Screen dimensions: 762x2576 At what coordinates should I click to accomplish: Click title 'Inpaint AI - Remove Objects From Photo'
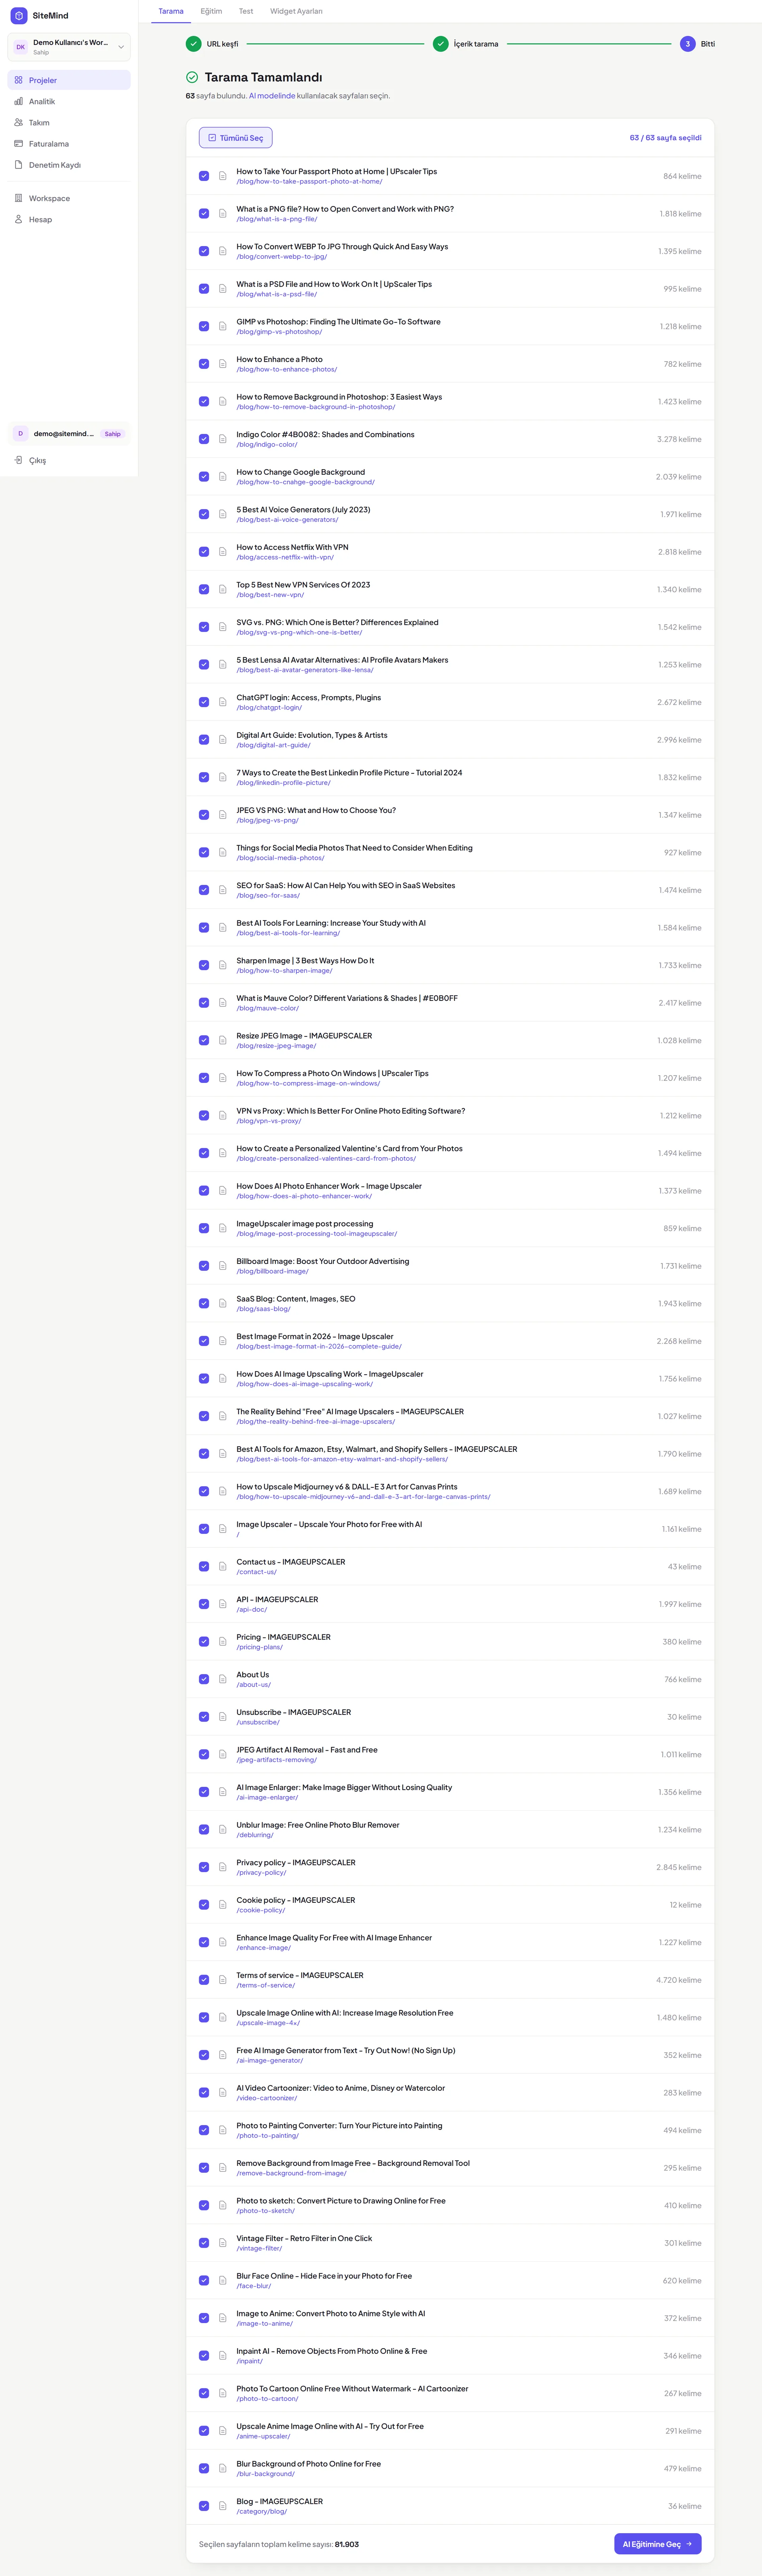click(x=332, y=2351)
